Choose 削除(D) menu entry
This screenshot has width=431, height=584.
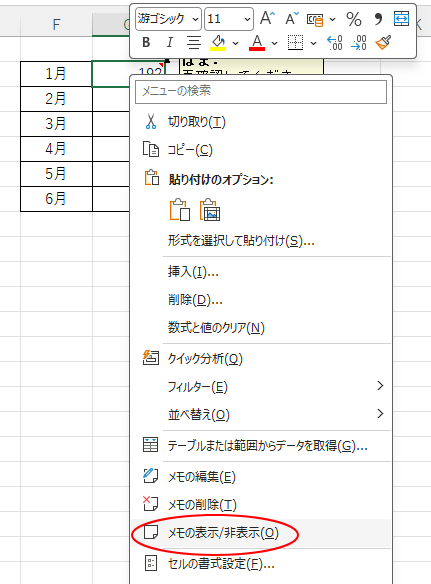pos(261,299)
